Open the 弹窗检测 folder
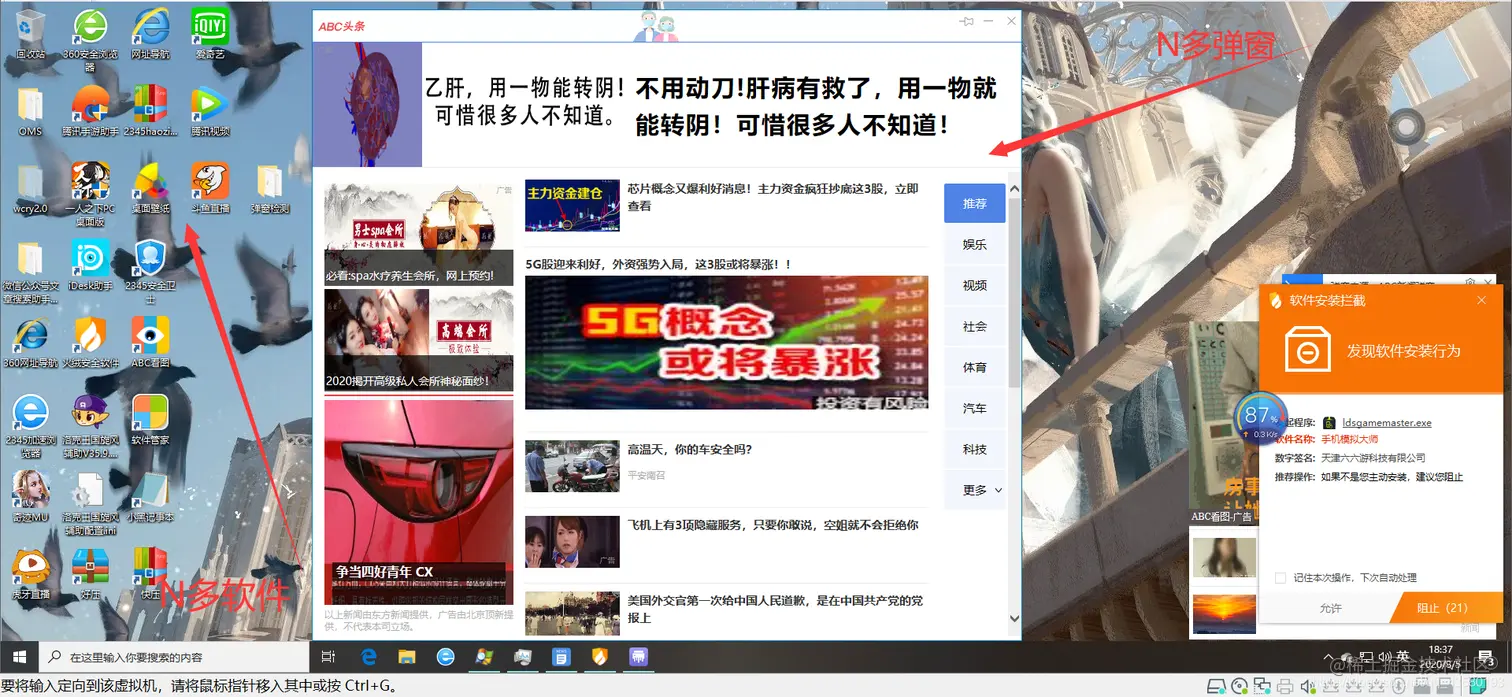The width and height of the screenshot is (1512, 697). [269, 188]
